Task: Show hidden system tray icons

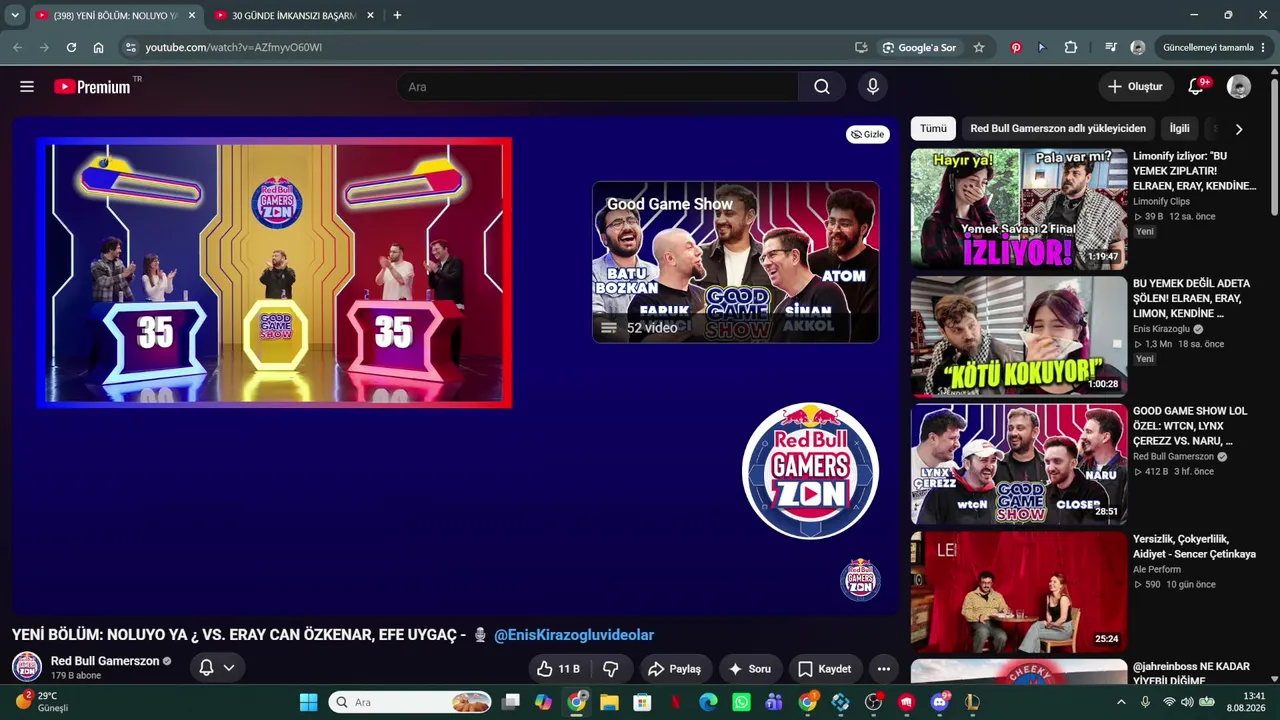Action: [x=1121, y=702]
